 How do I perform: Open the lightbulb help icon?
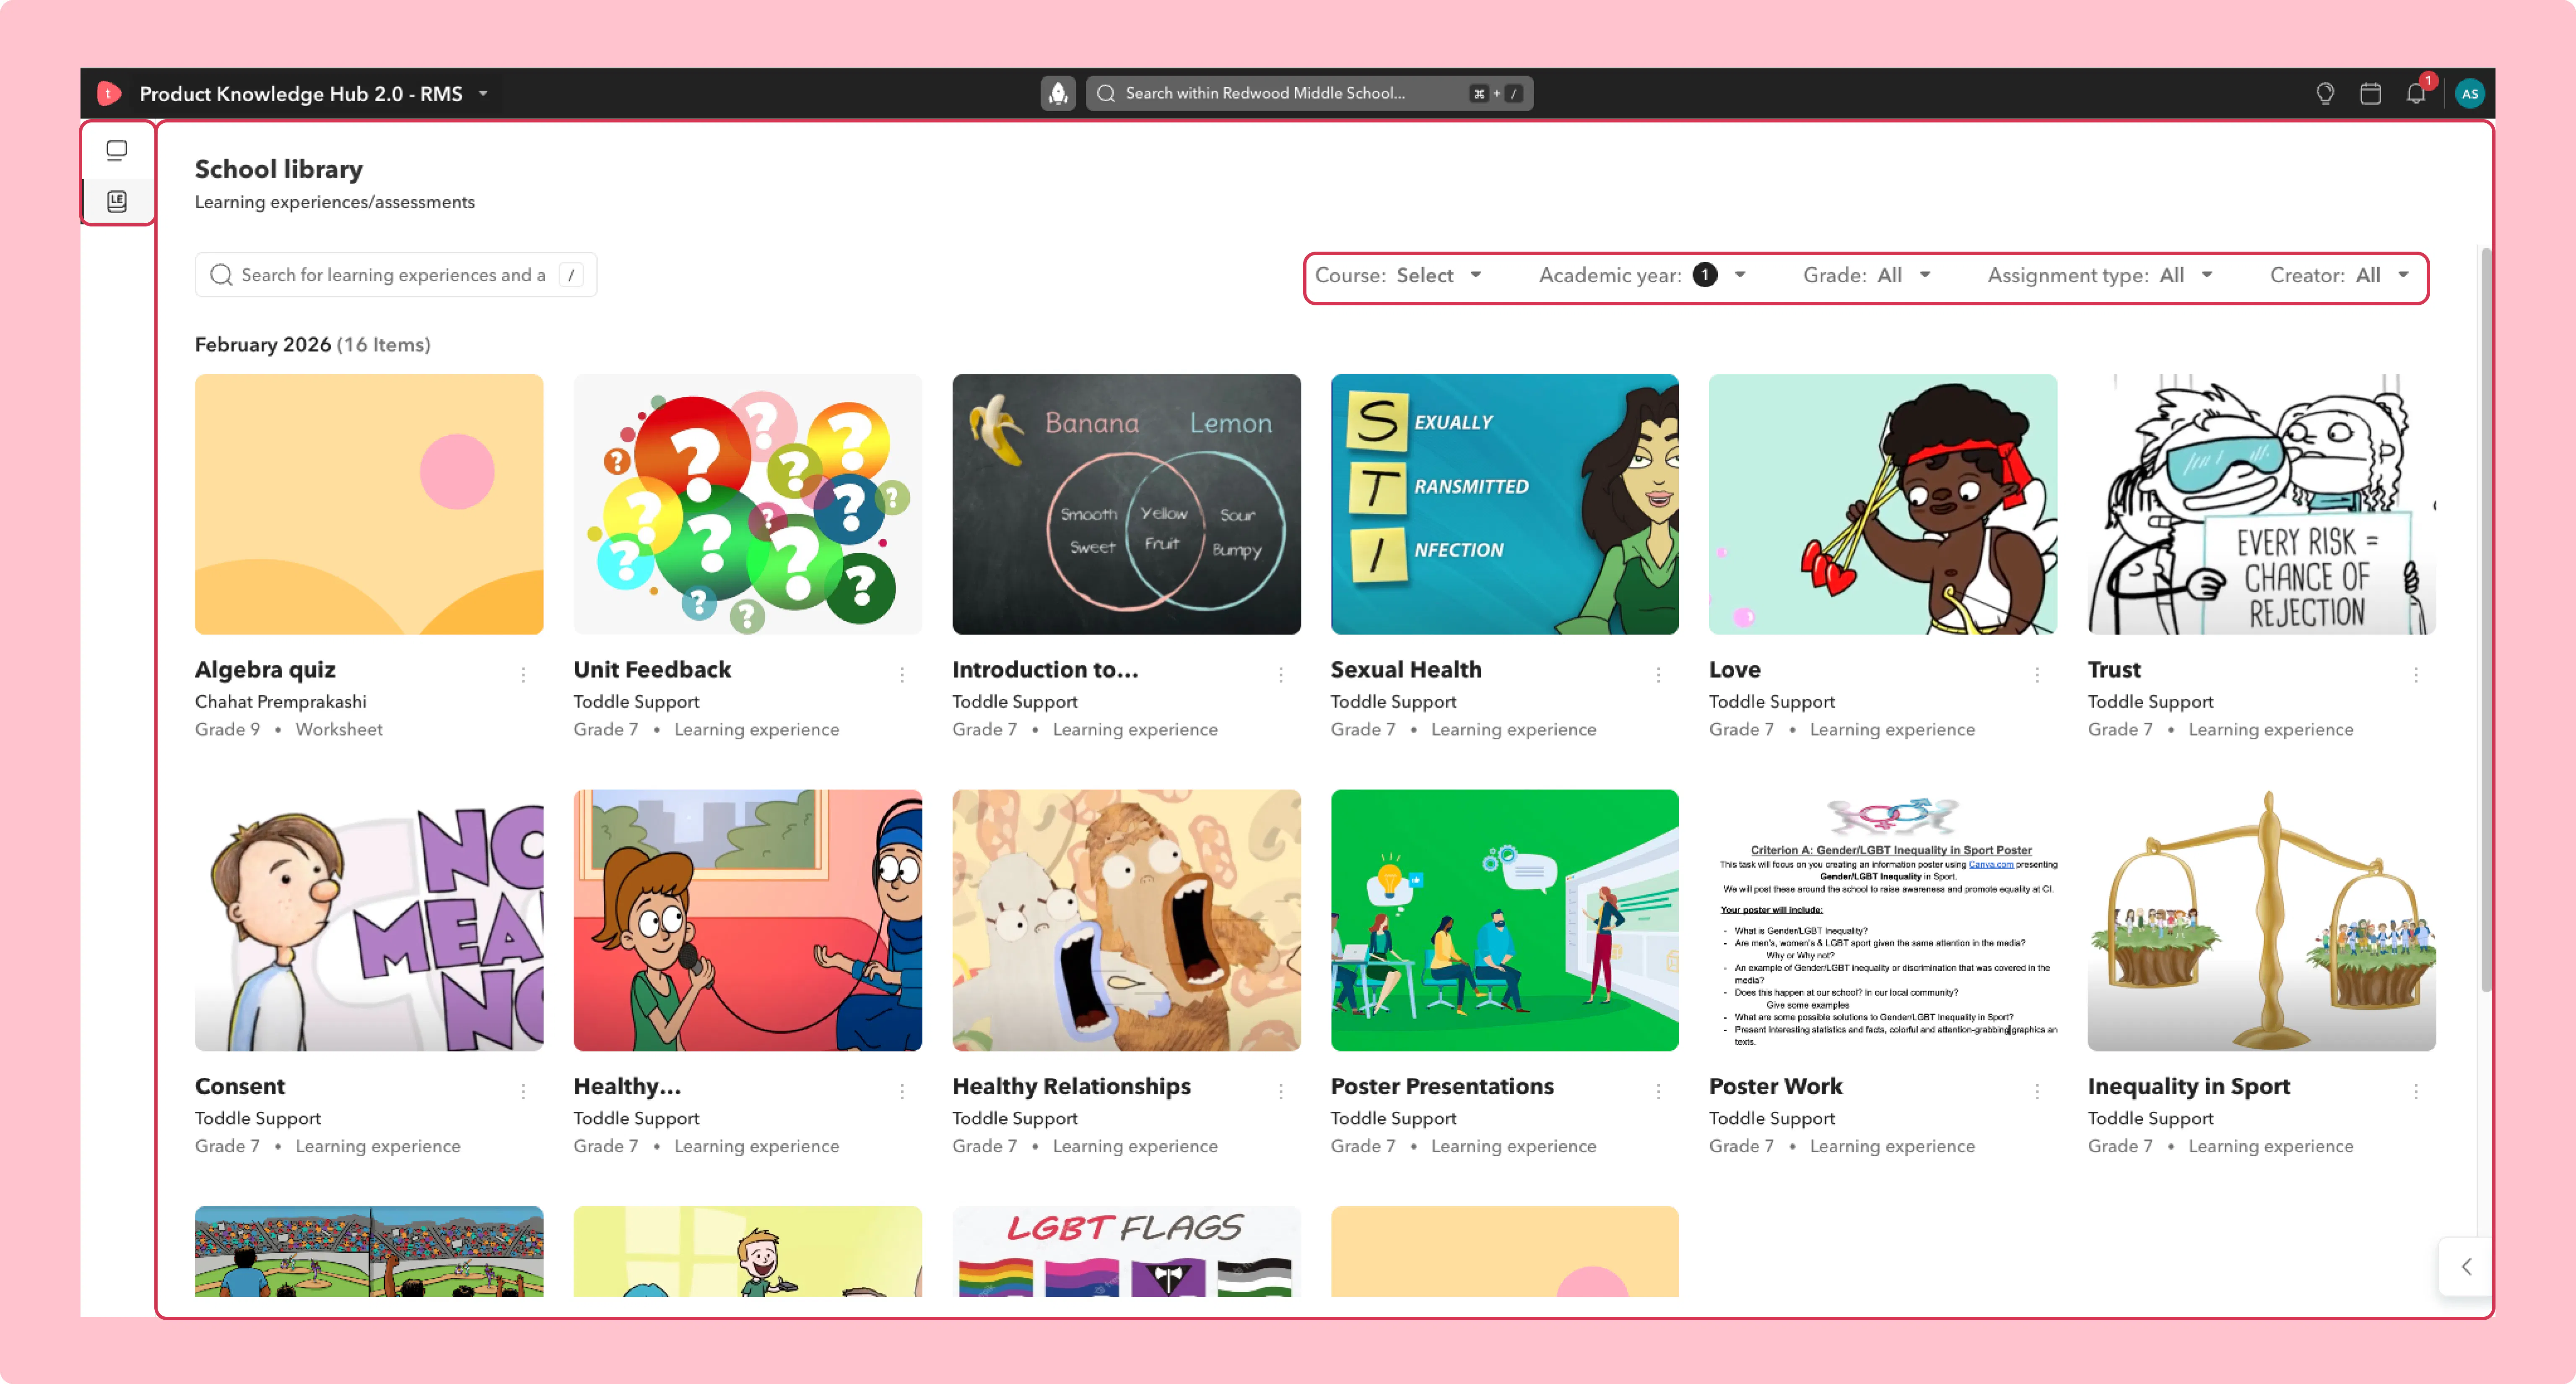(2325, 93)
